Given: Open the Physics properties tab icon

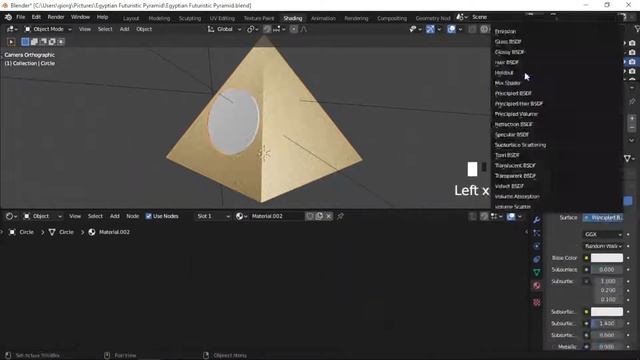Looking at the screenshot, I should point(537,246).
